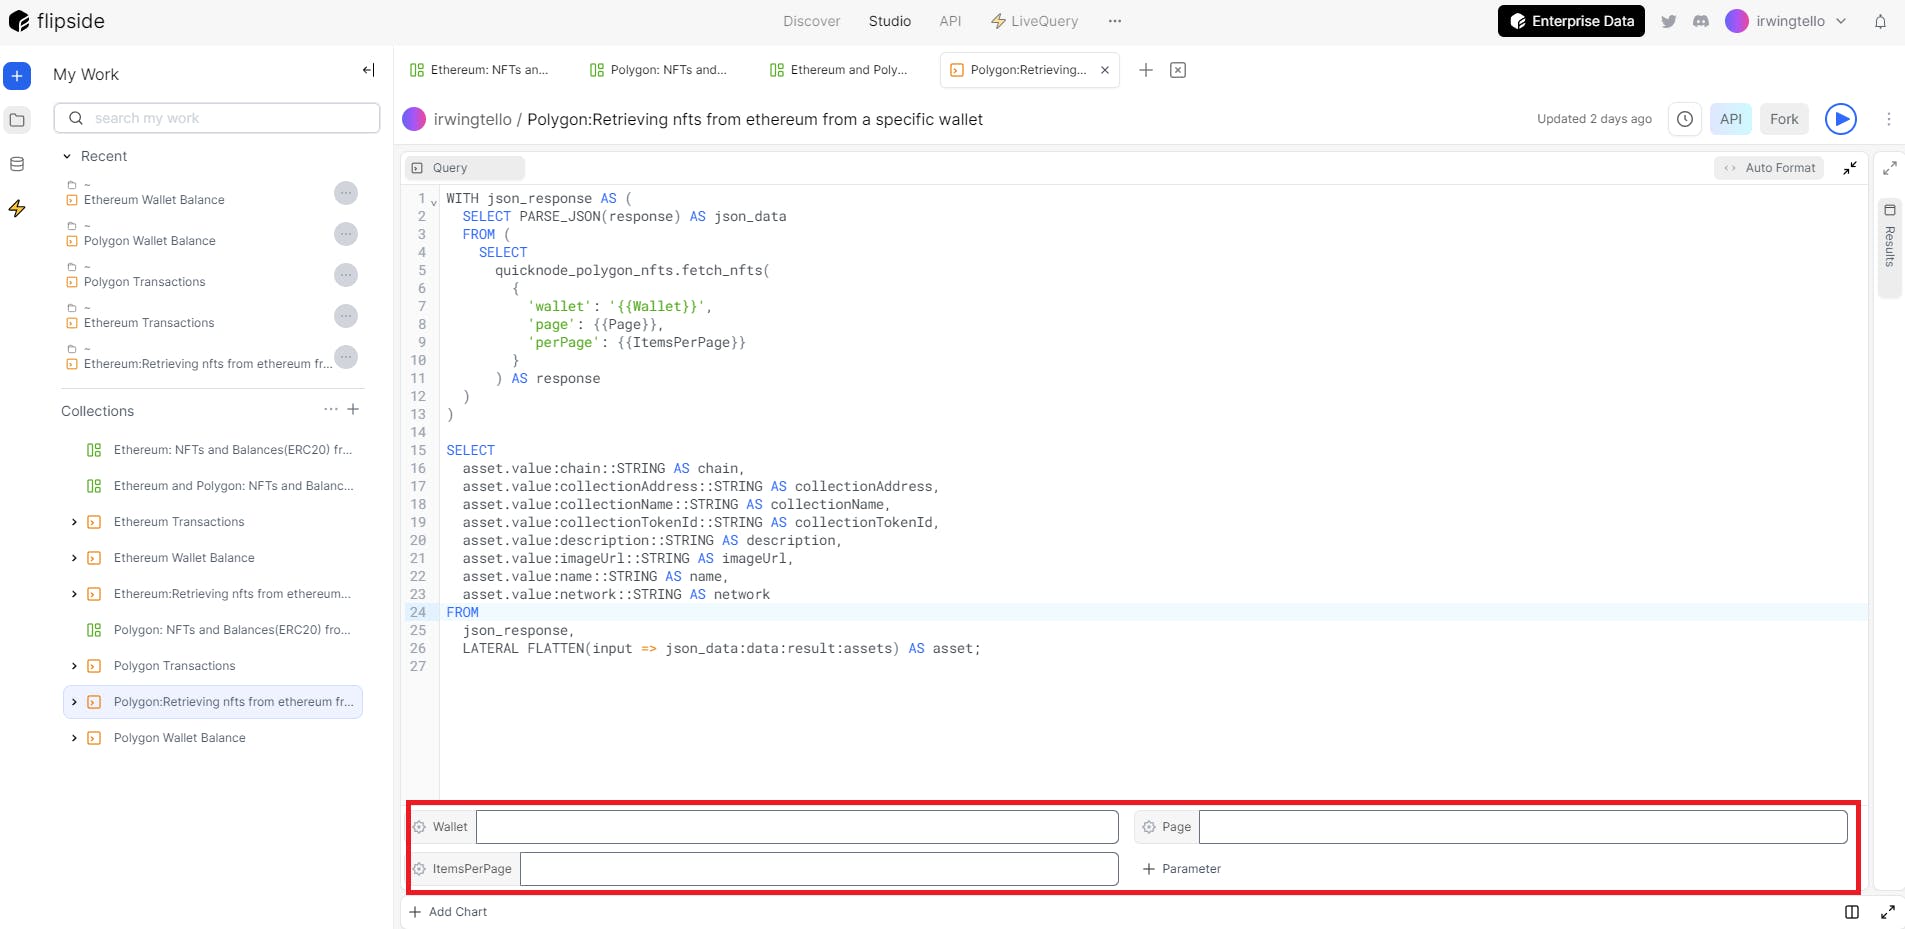
Task: Toggle split view icon at bottom
Action: pyautogui.click(x=1852, y=912)
